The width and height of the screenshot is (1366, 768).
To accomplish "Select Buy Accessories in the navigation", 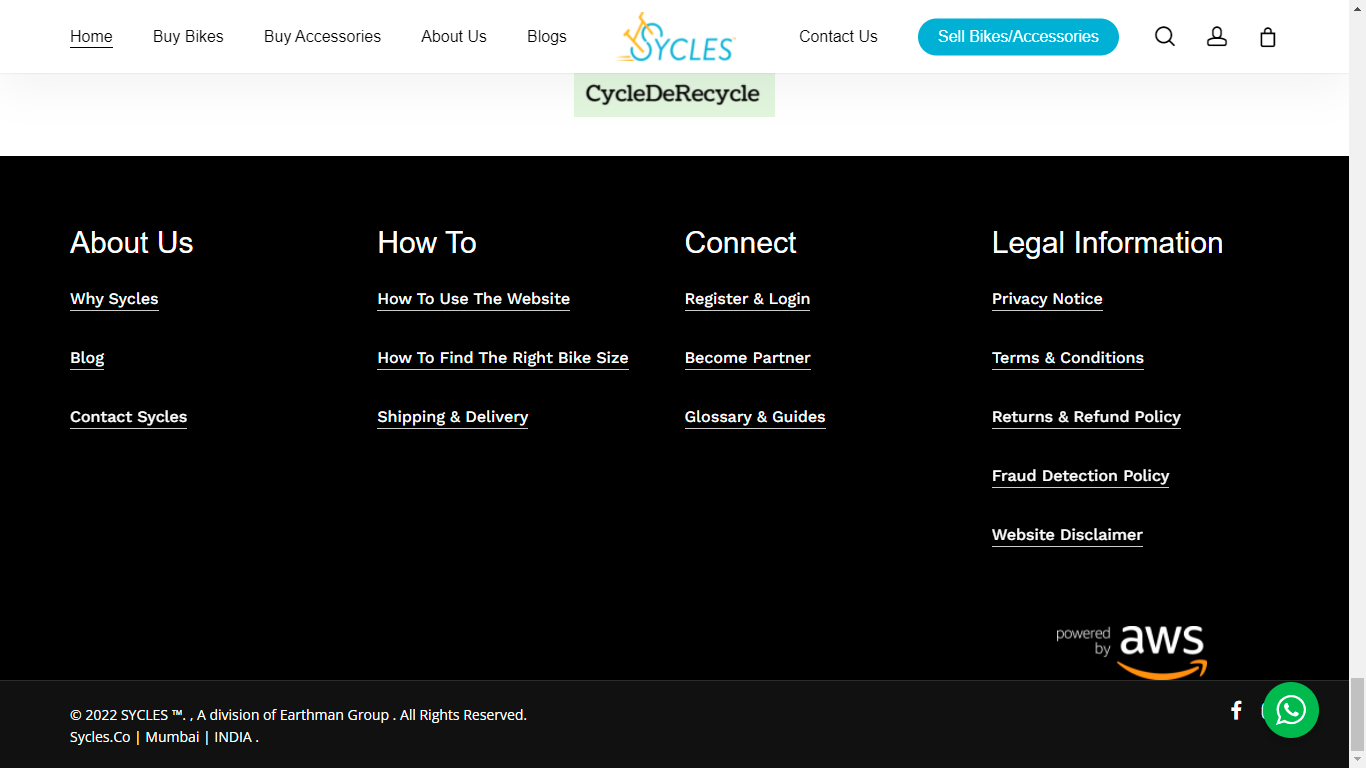I will [x=322, y=36].
